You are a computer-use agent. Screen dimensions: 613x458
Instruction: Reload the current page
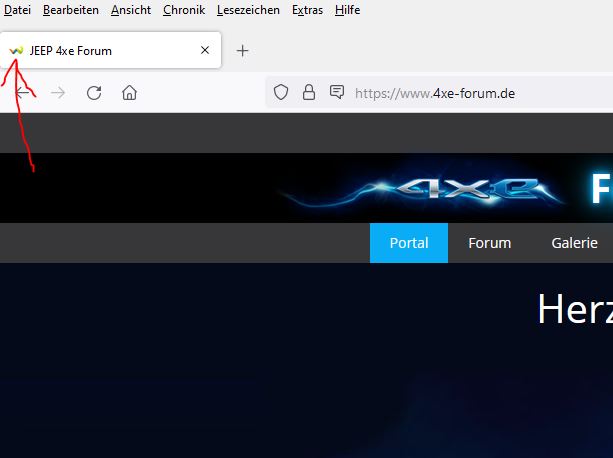pyautogui.click(x=94, y=93)
